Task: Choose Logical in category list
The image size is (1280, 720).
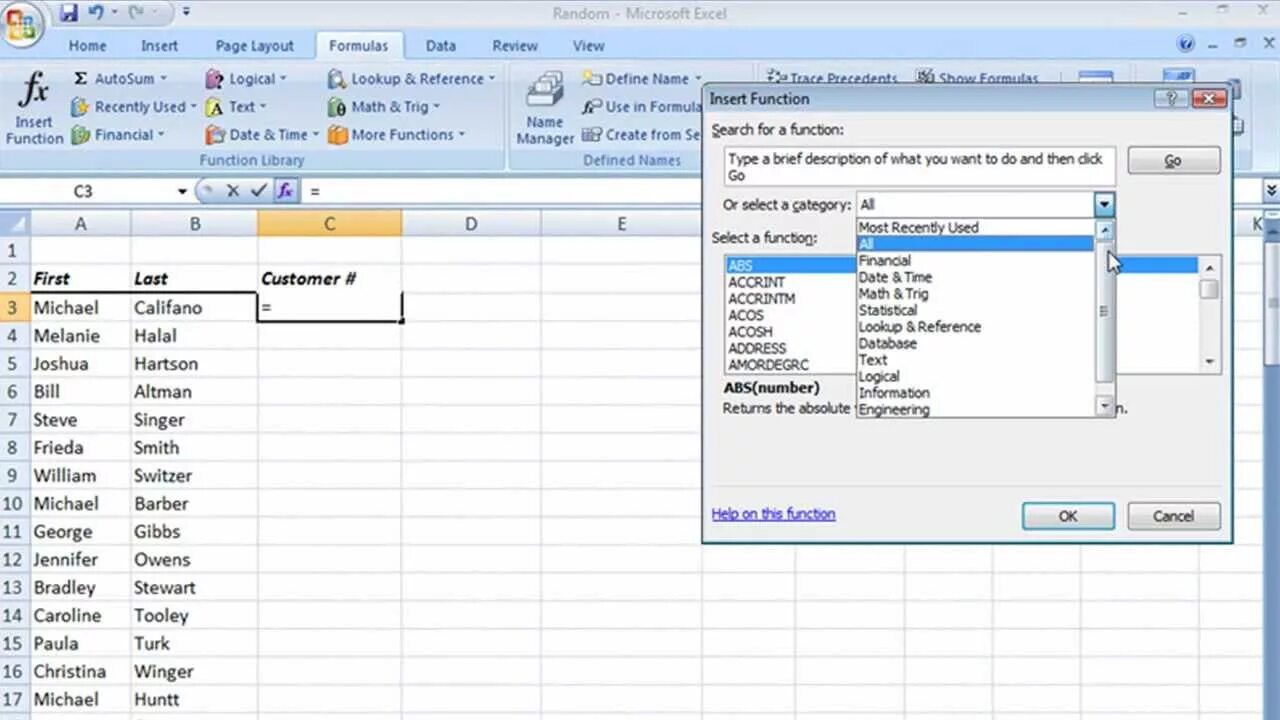Action: point(975,376)
